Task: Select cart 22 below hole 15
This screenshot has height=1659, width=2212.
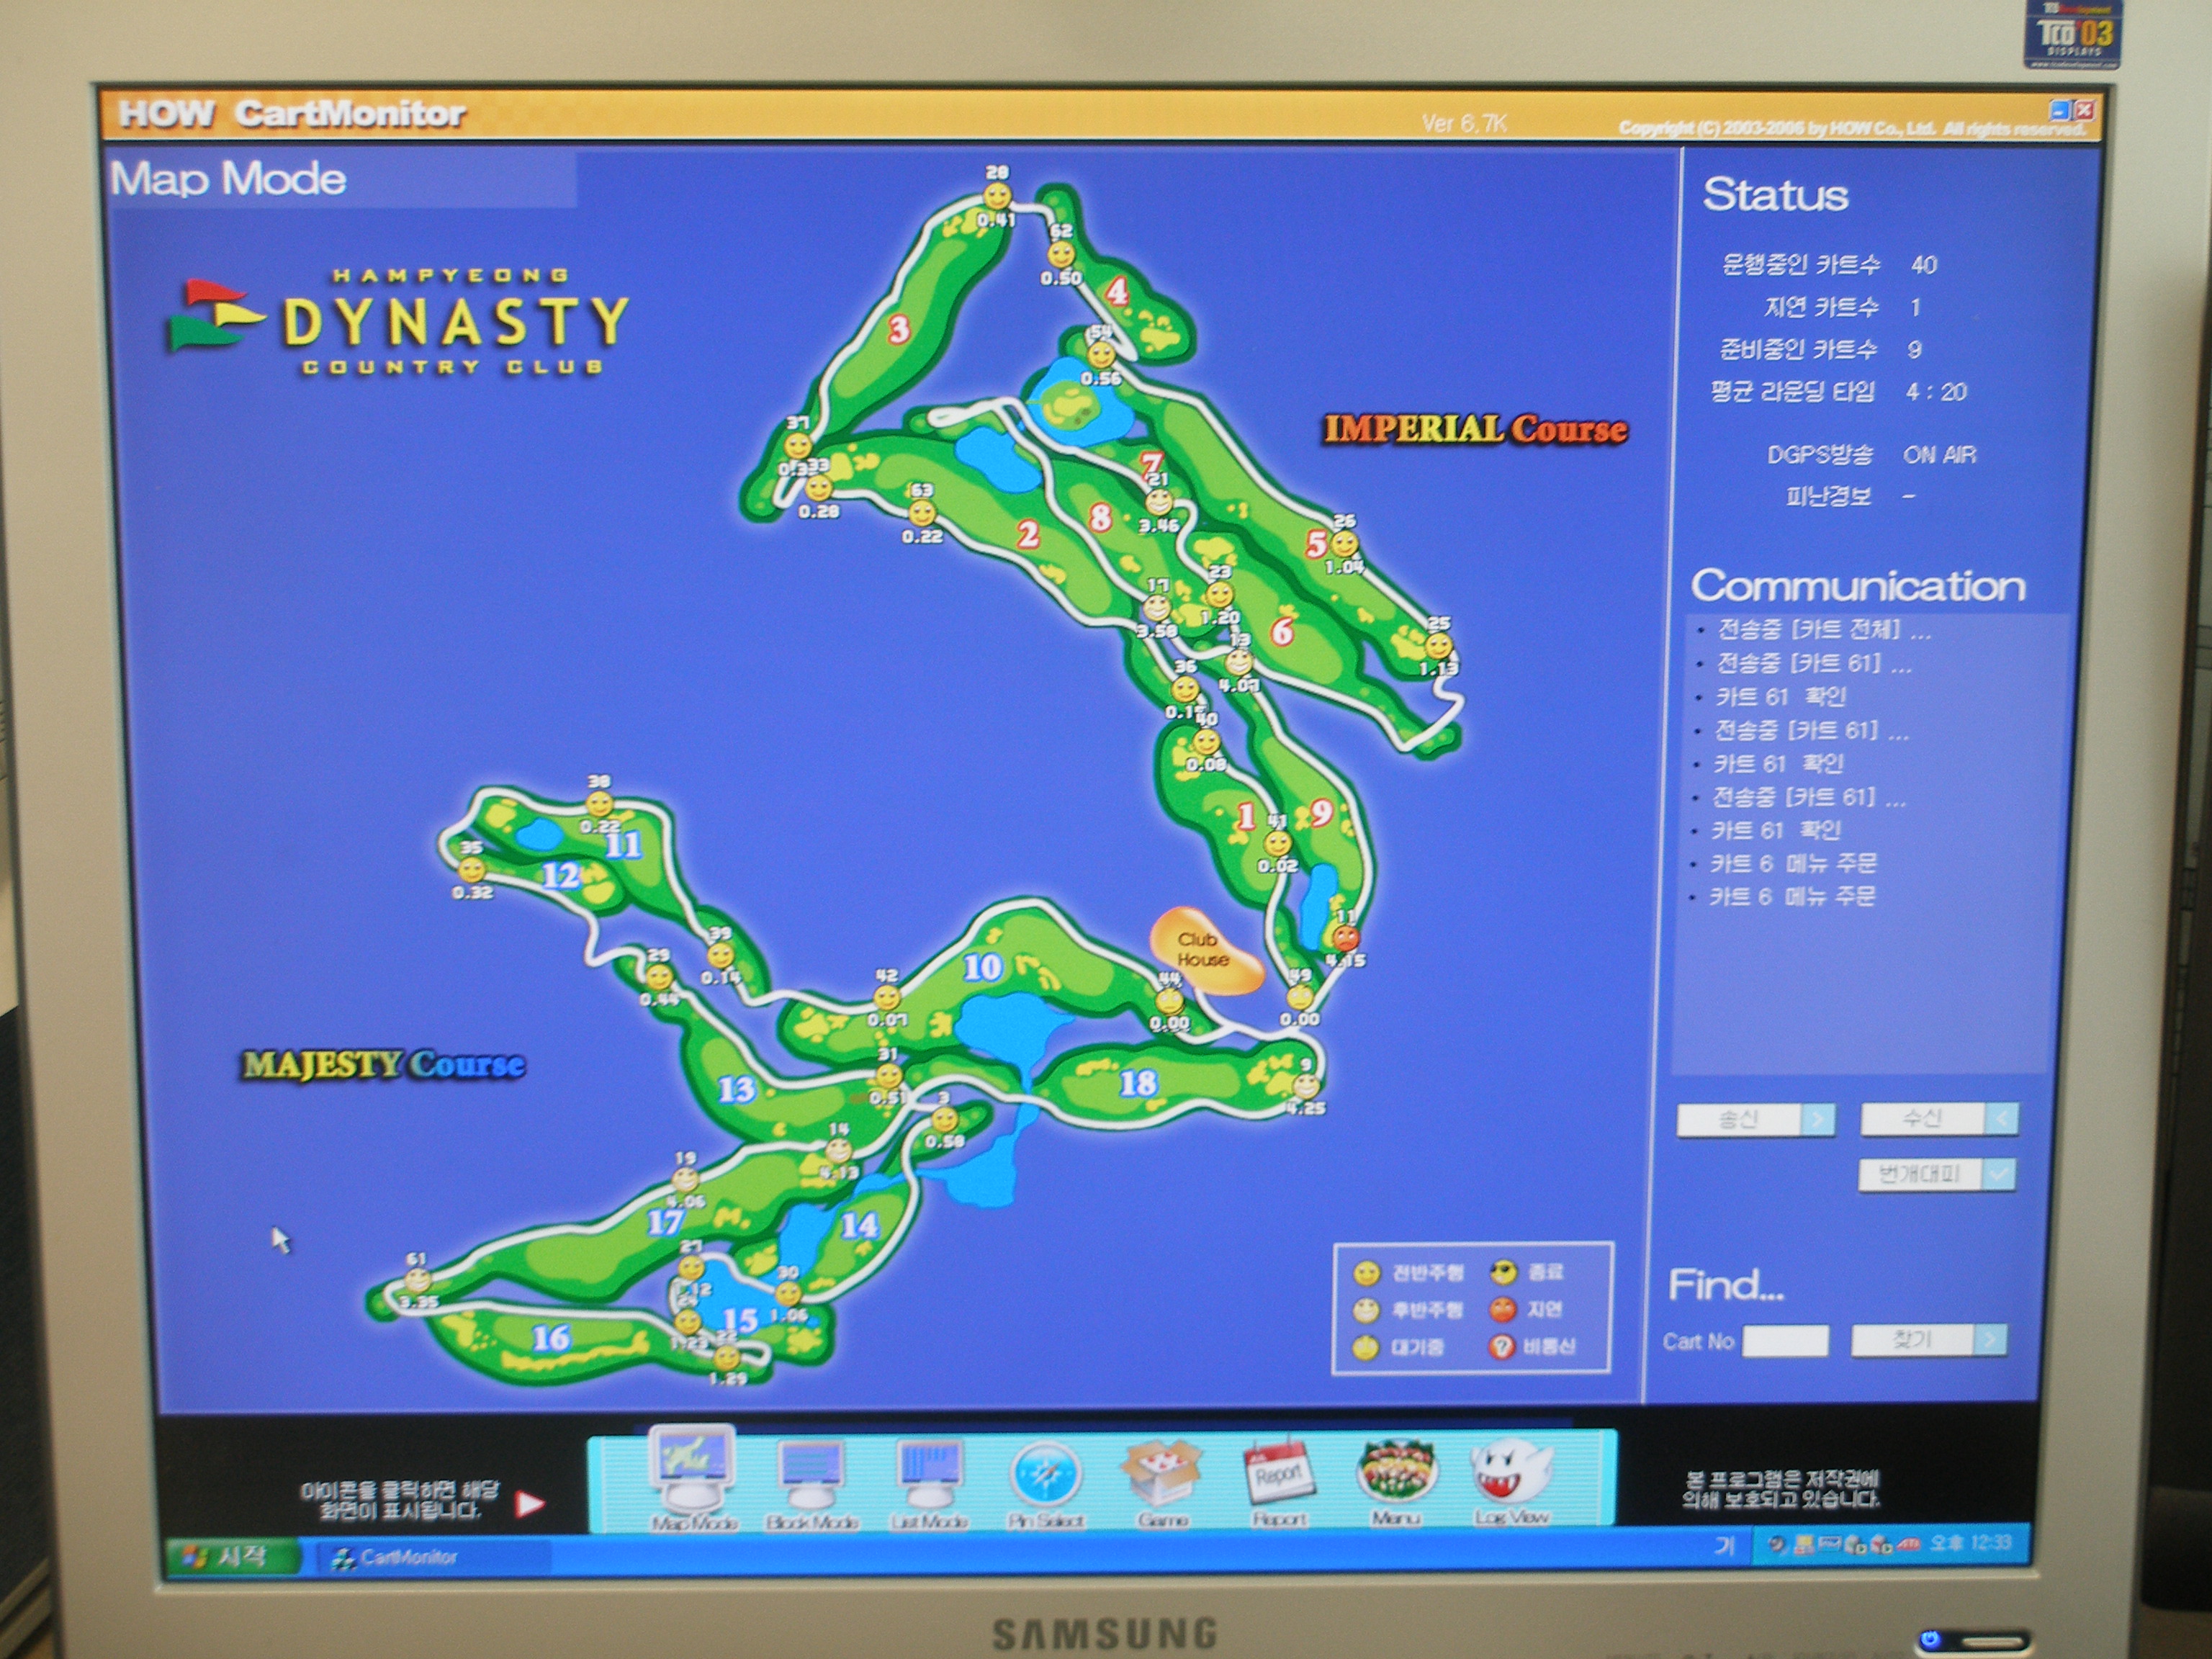Action: [x=727, y=1357]
